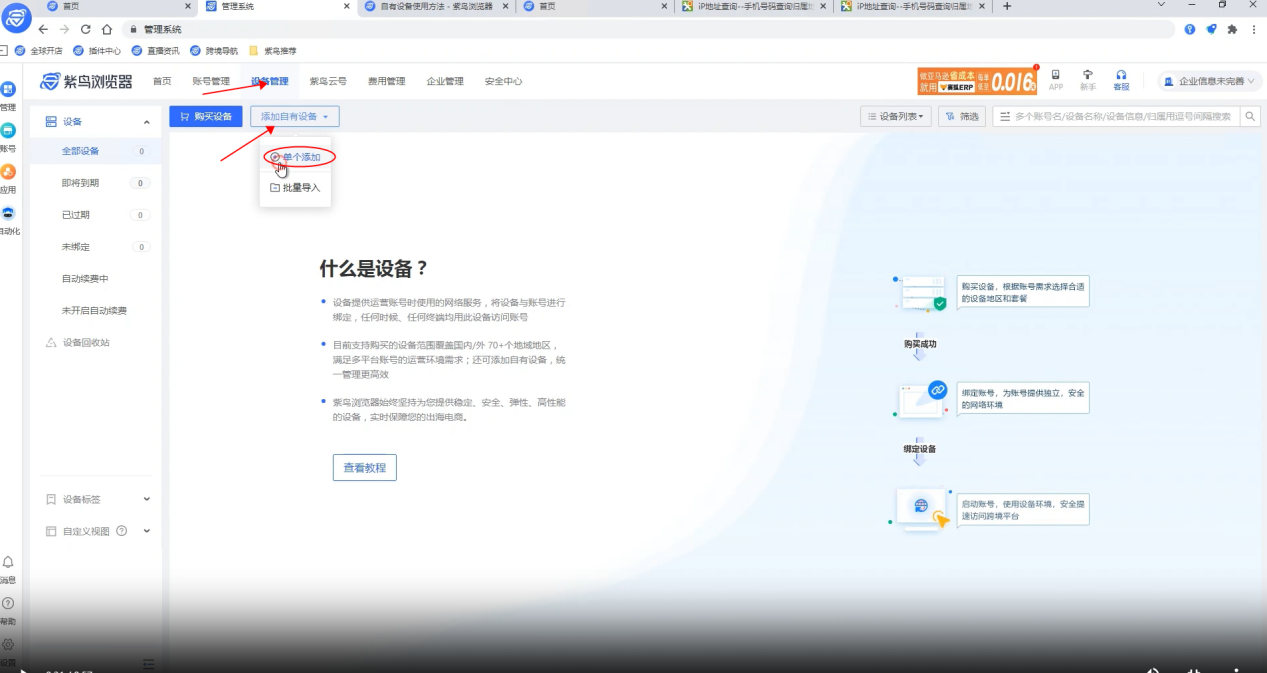This screenshot has height=673, width=1267.
Task: Click the search magnifier icon
Action: 1250,117
